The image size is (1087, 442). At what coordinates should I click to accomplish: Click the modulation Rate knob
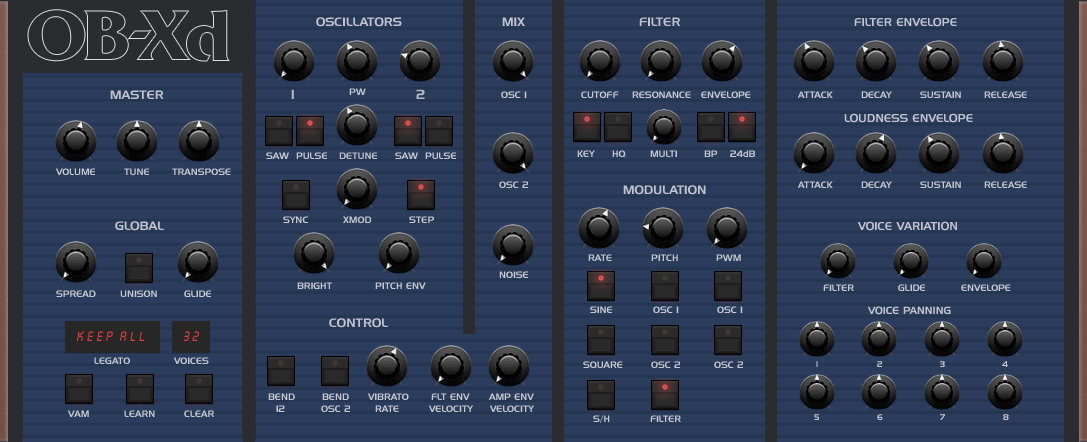[x=599, y=228]
